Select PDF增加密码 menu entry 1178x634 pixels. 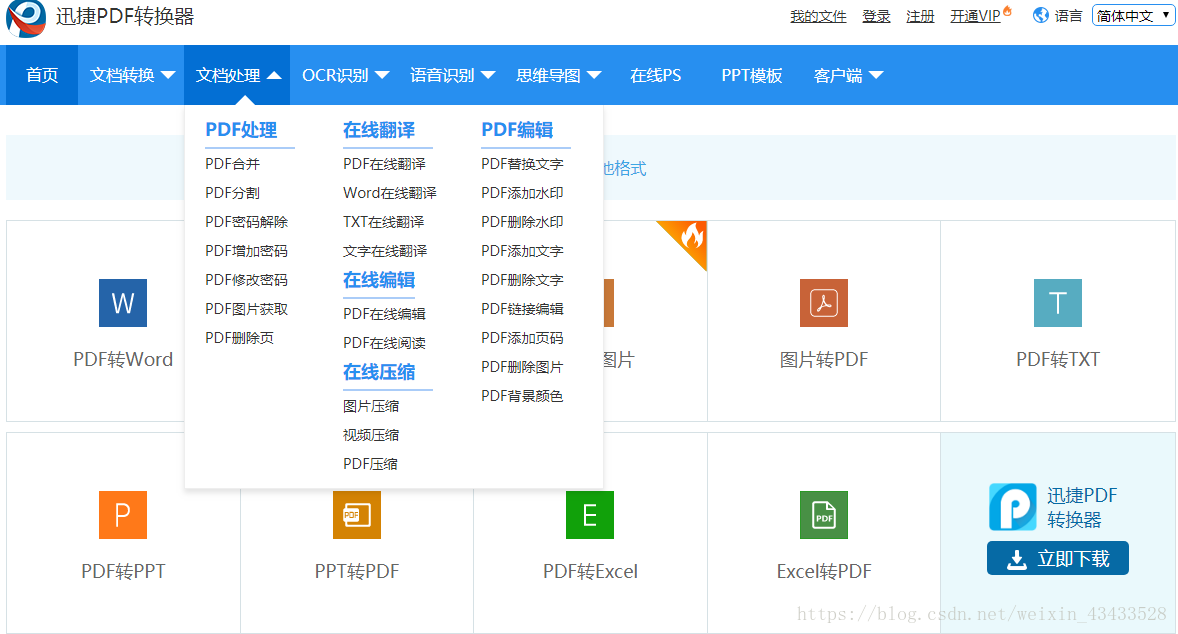pos(246,251)
